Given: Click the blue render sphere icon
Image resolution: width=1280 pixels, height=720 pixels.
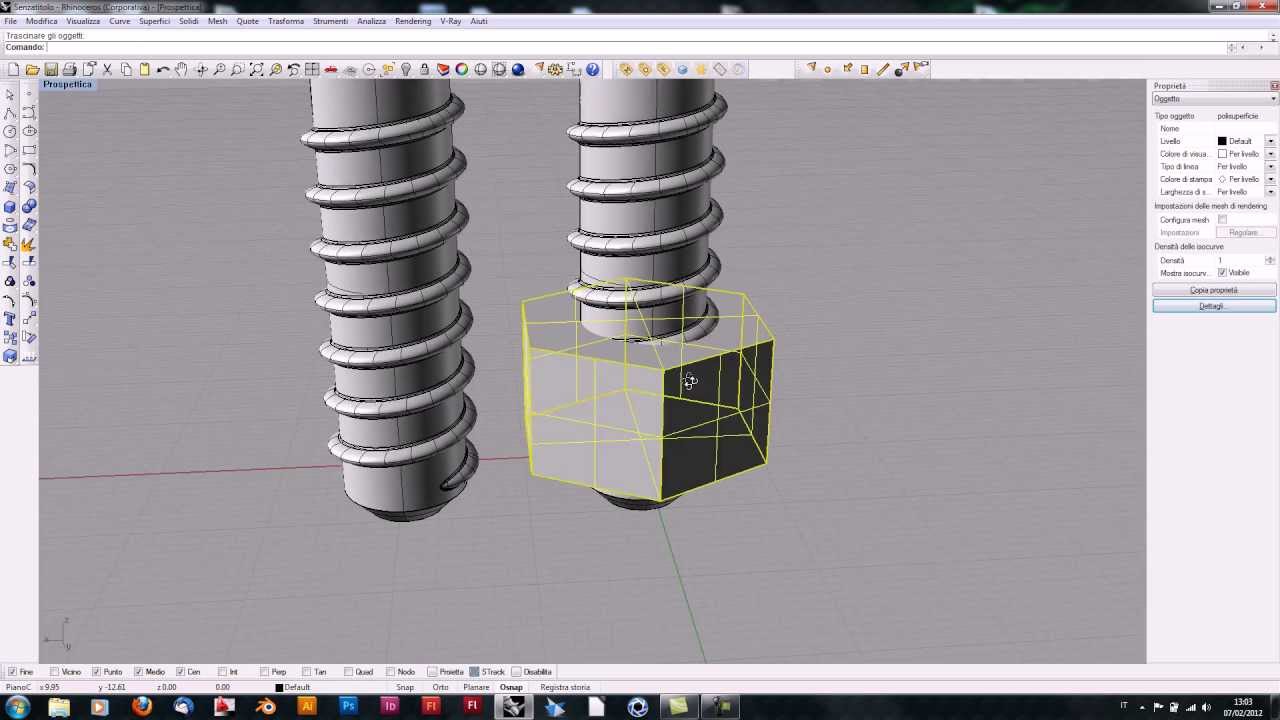Looking at the screenshot, I should coord(518,70).
